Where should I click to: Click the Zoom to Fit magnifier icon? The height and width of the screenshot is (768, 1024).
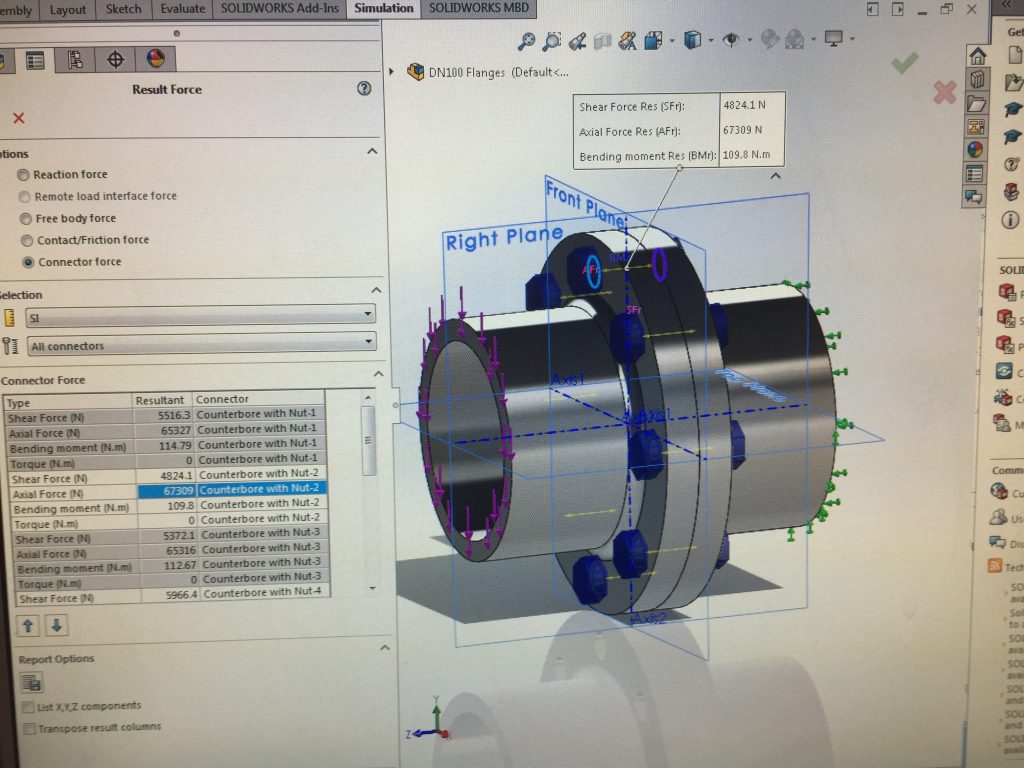pyautogui.click(x=526, y=41)
